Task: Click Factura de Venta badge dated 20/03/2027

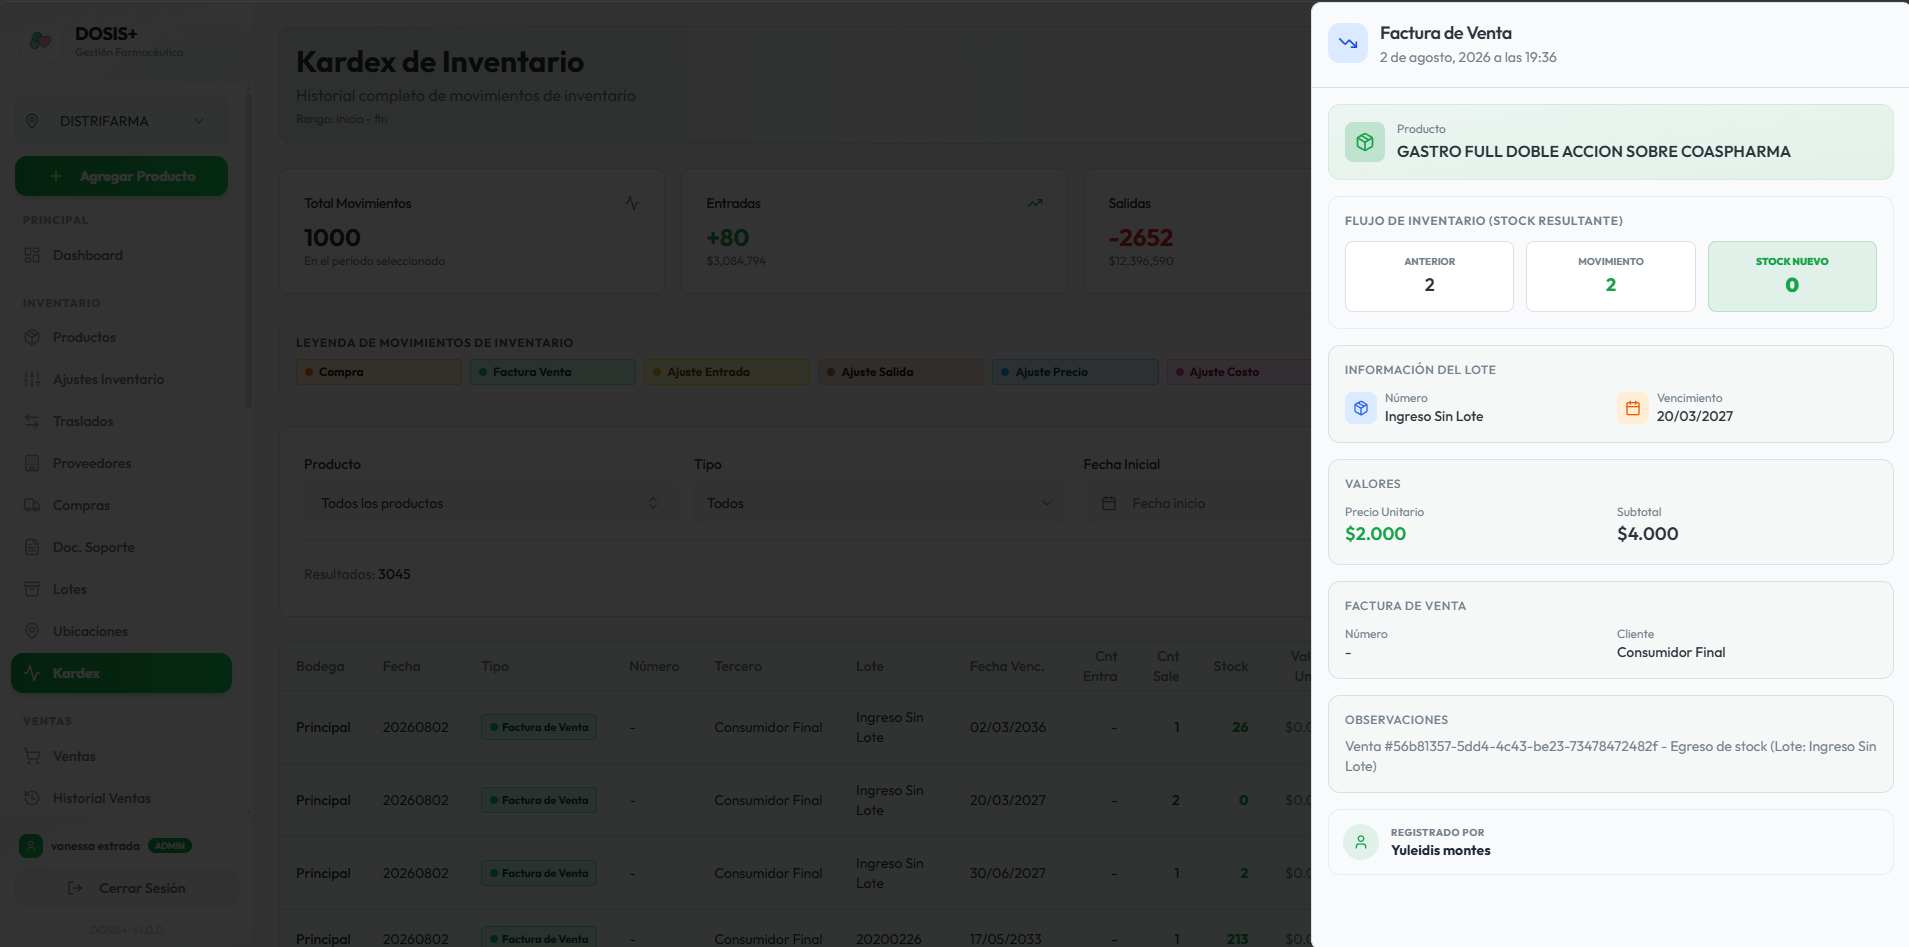Action: 539,800
